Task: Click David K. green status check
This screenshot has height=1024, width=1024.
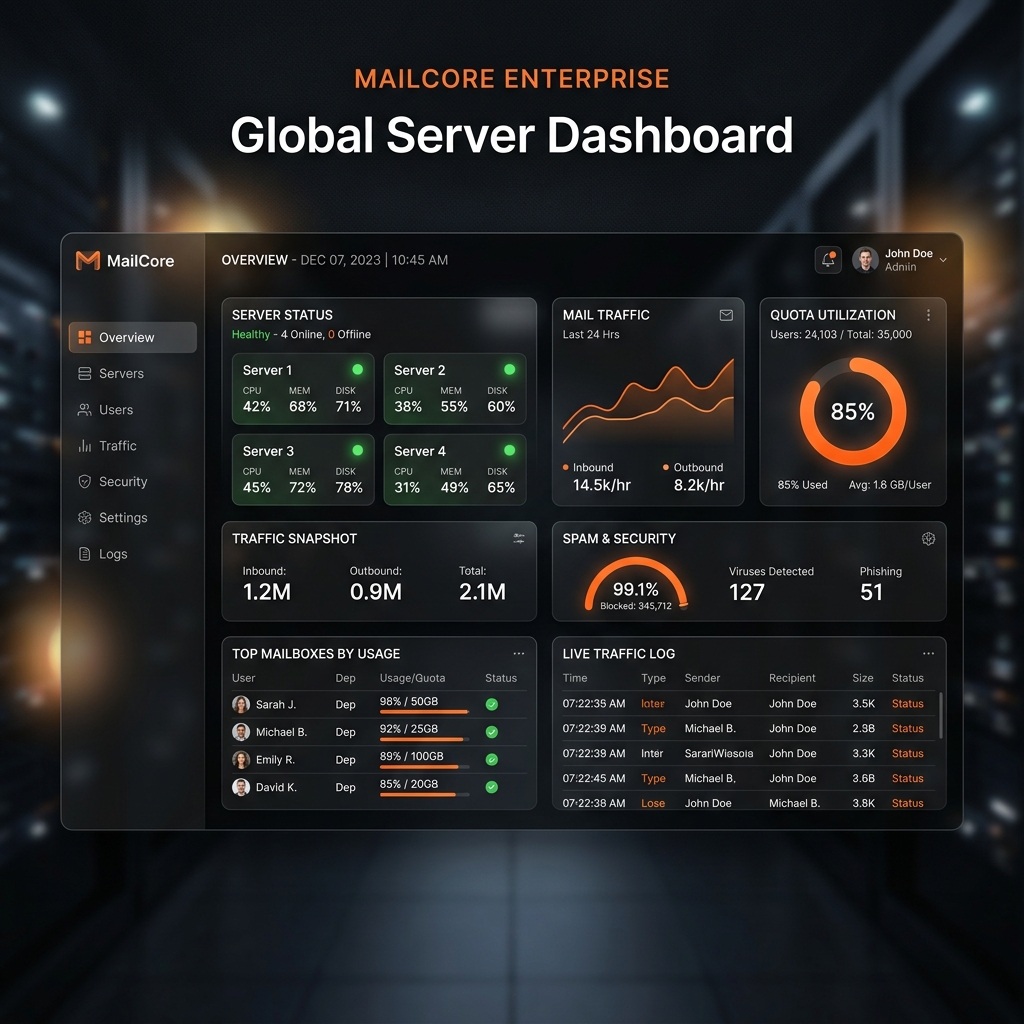Action: point(492,787)
